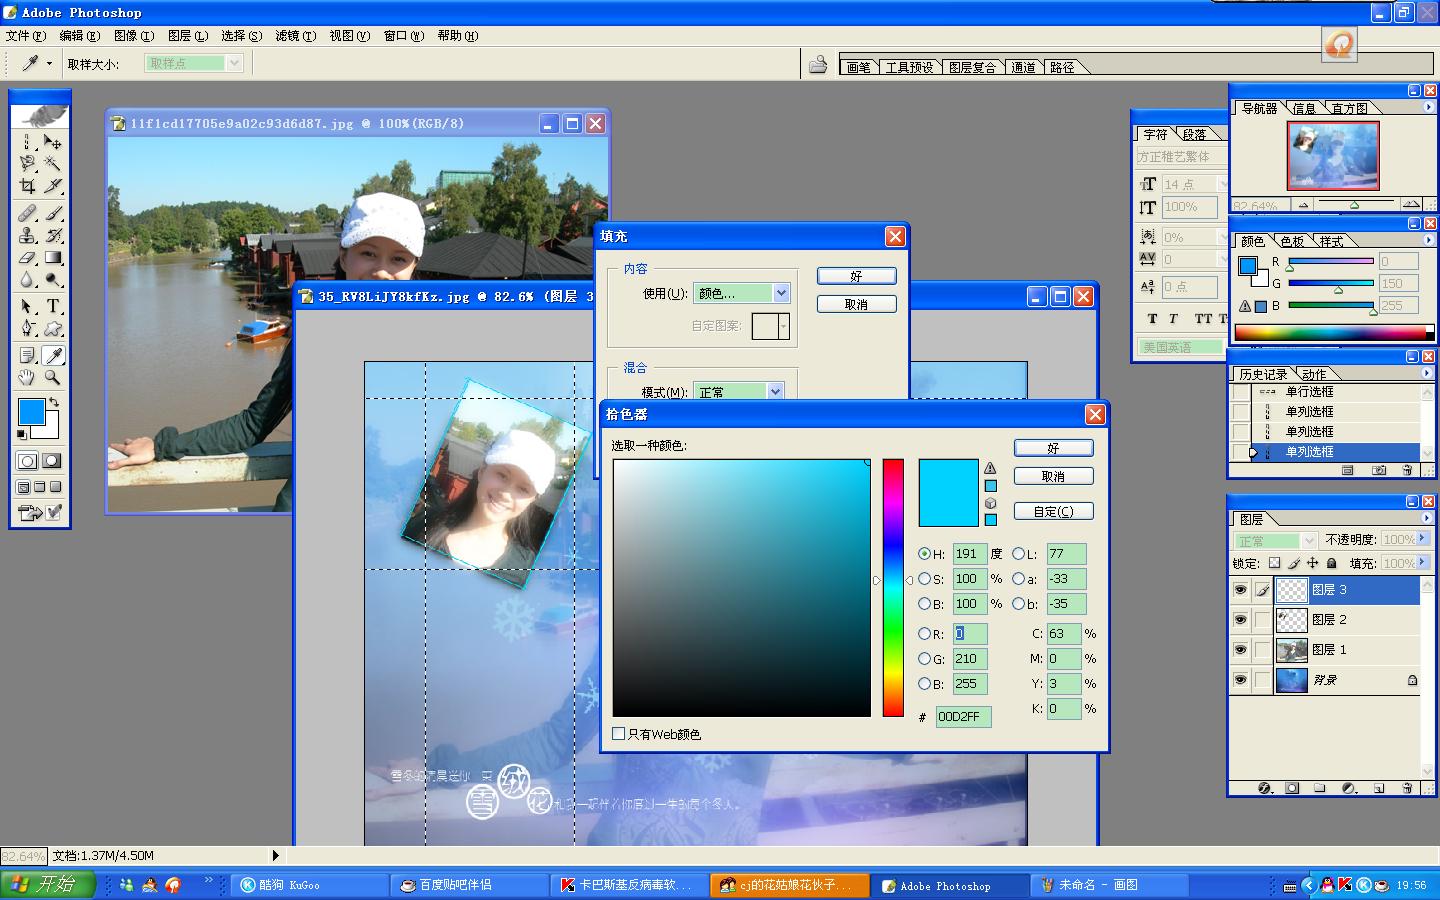Open Layers panel flyout menu arrow

click(x=1426, y=519)
